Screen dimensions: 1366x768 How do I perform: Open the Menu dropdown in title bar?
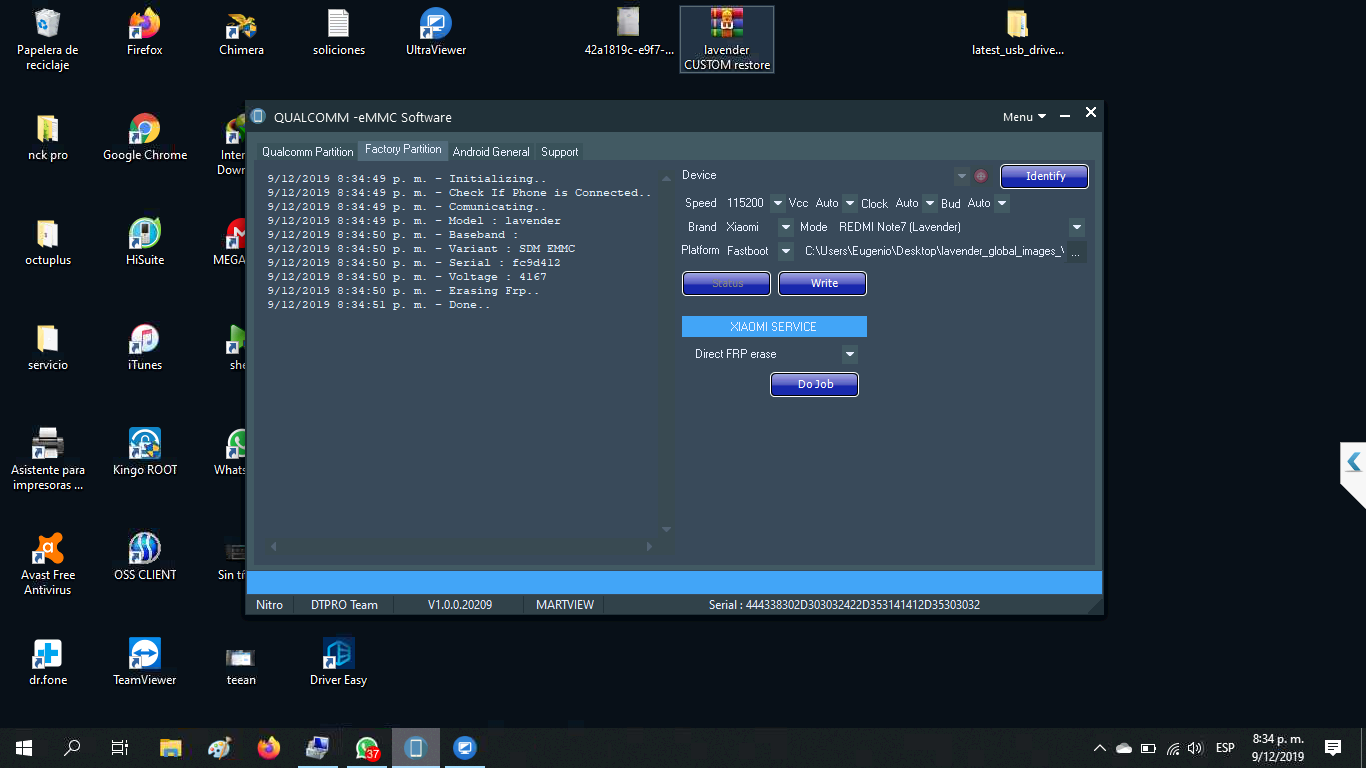pyautogui.click(x=1024, y=117)
